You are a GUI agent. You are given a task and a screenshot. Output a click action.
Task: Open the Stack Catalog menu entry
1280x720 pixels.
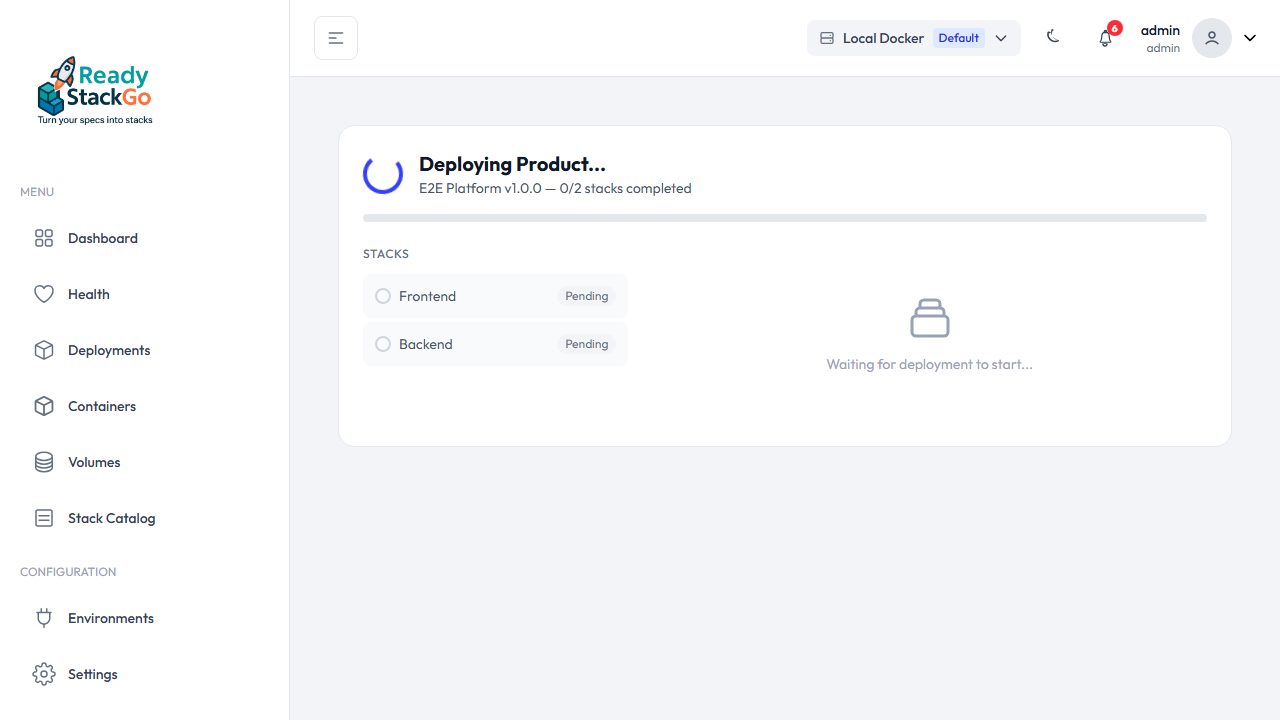click(x=111, y=518)
